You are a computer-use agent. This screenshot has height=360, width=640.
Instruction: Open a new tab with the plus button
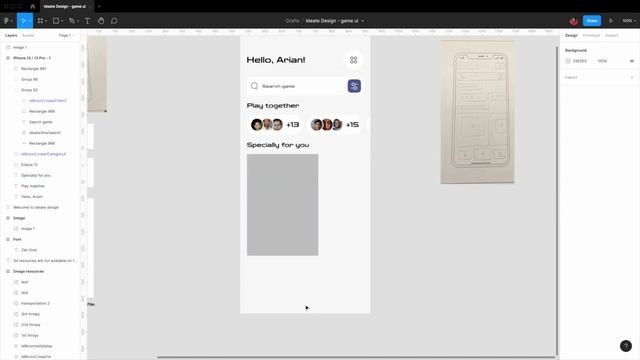(99, 7)
